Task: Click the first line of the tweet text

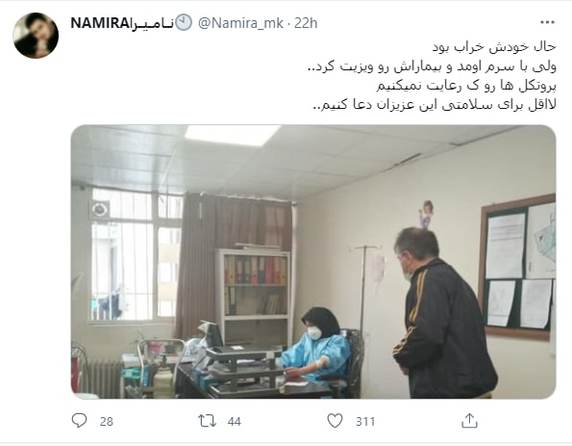Action: coord(494,47)
